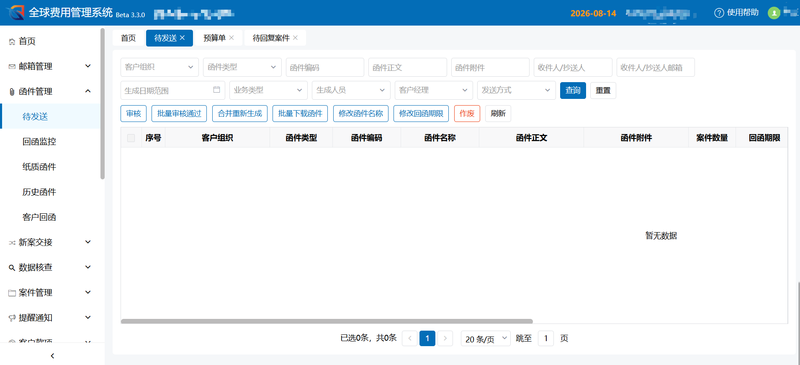Screen dimensions: 800x365
Task: Click the 回函期限 column header
Action: coord(764,138)
